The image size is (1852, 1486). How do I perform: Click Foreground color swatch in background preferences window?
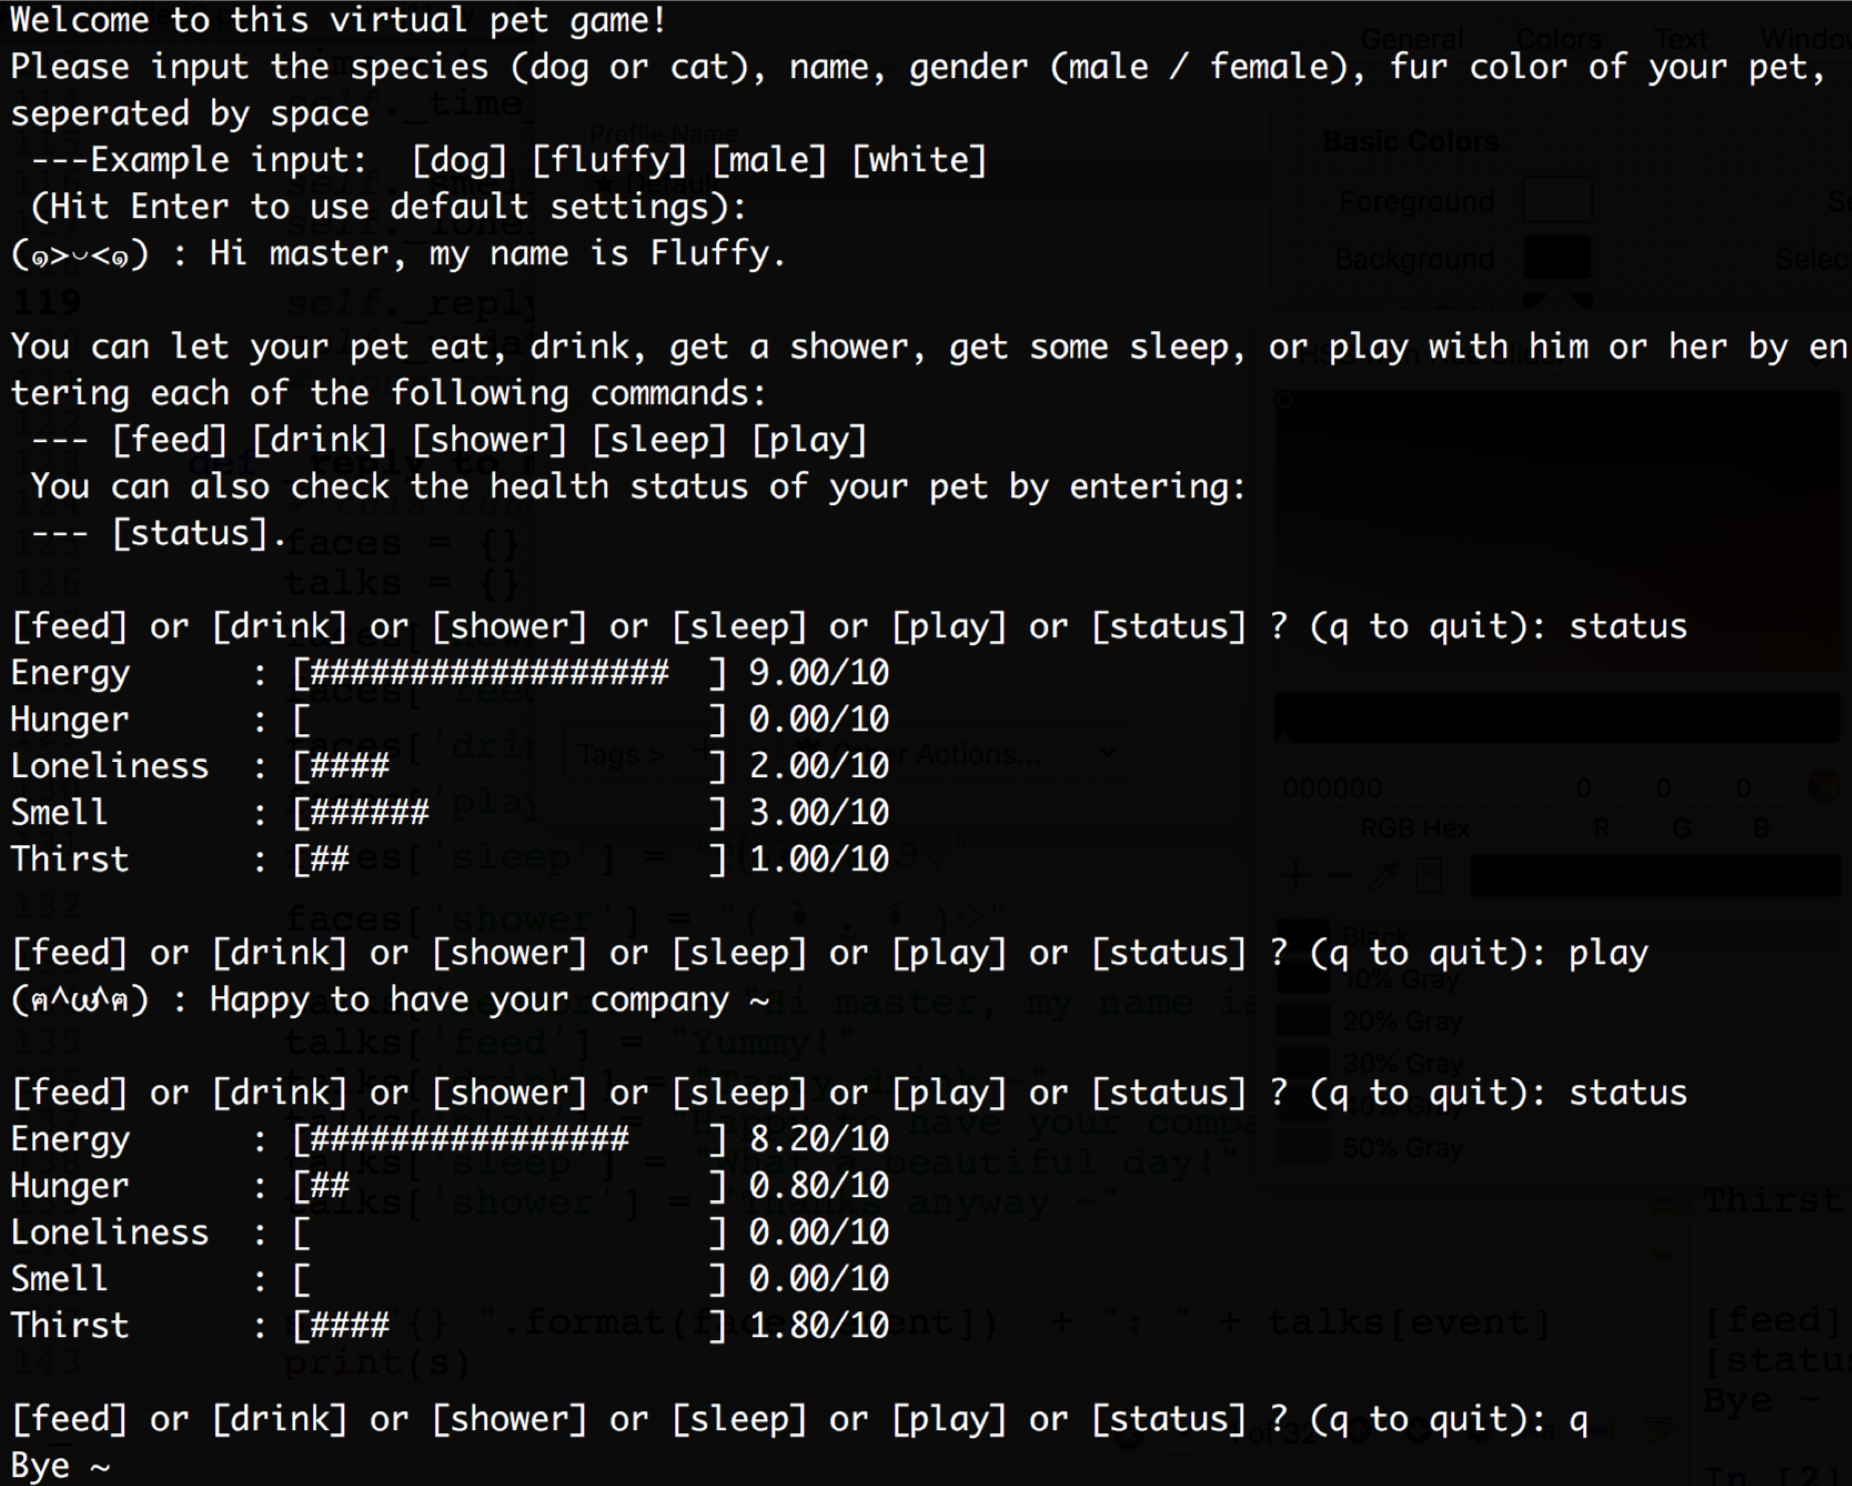[x=1557, y=201]
